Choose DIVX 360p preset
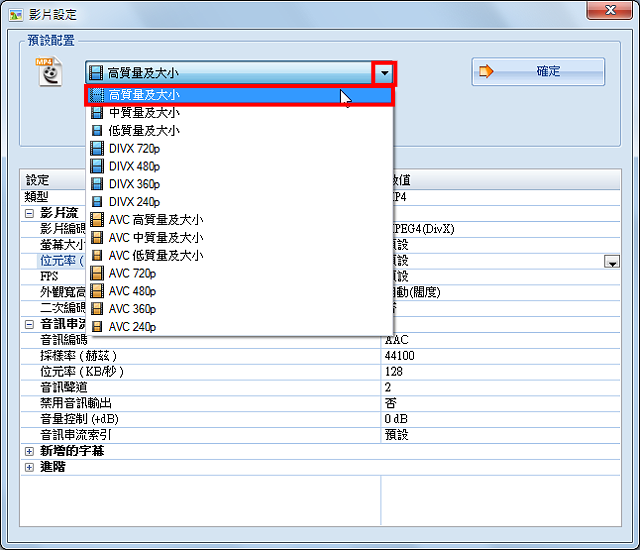640x550 pixels. tap(240, 184)
